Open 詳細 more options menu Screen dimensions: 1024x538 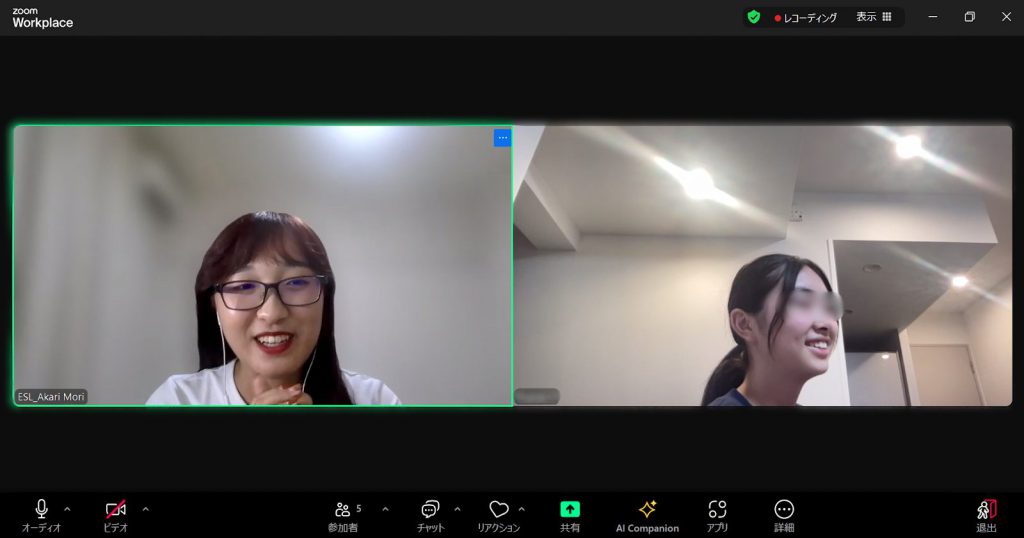(784, 510)
